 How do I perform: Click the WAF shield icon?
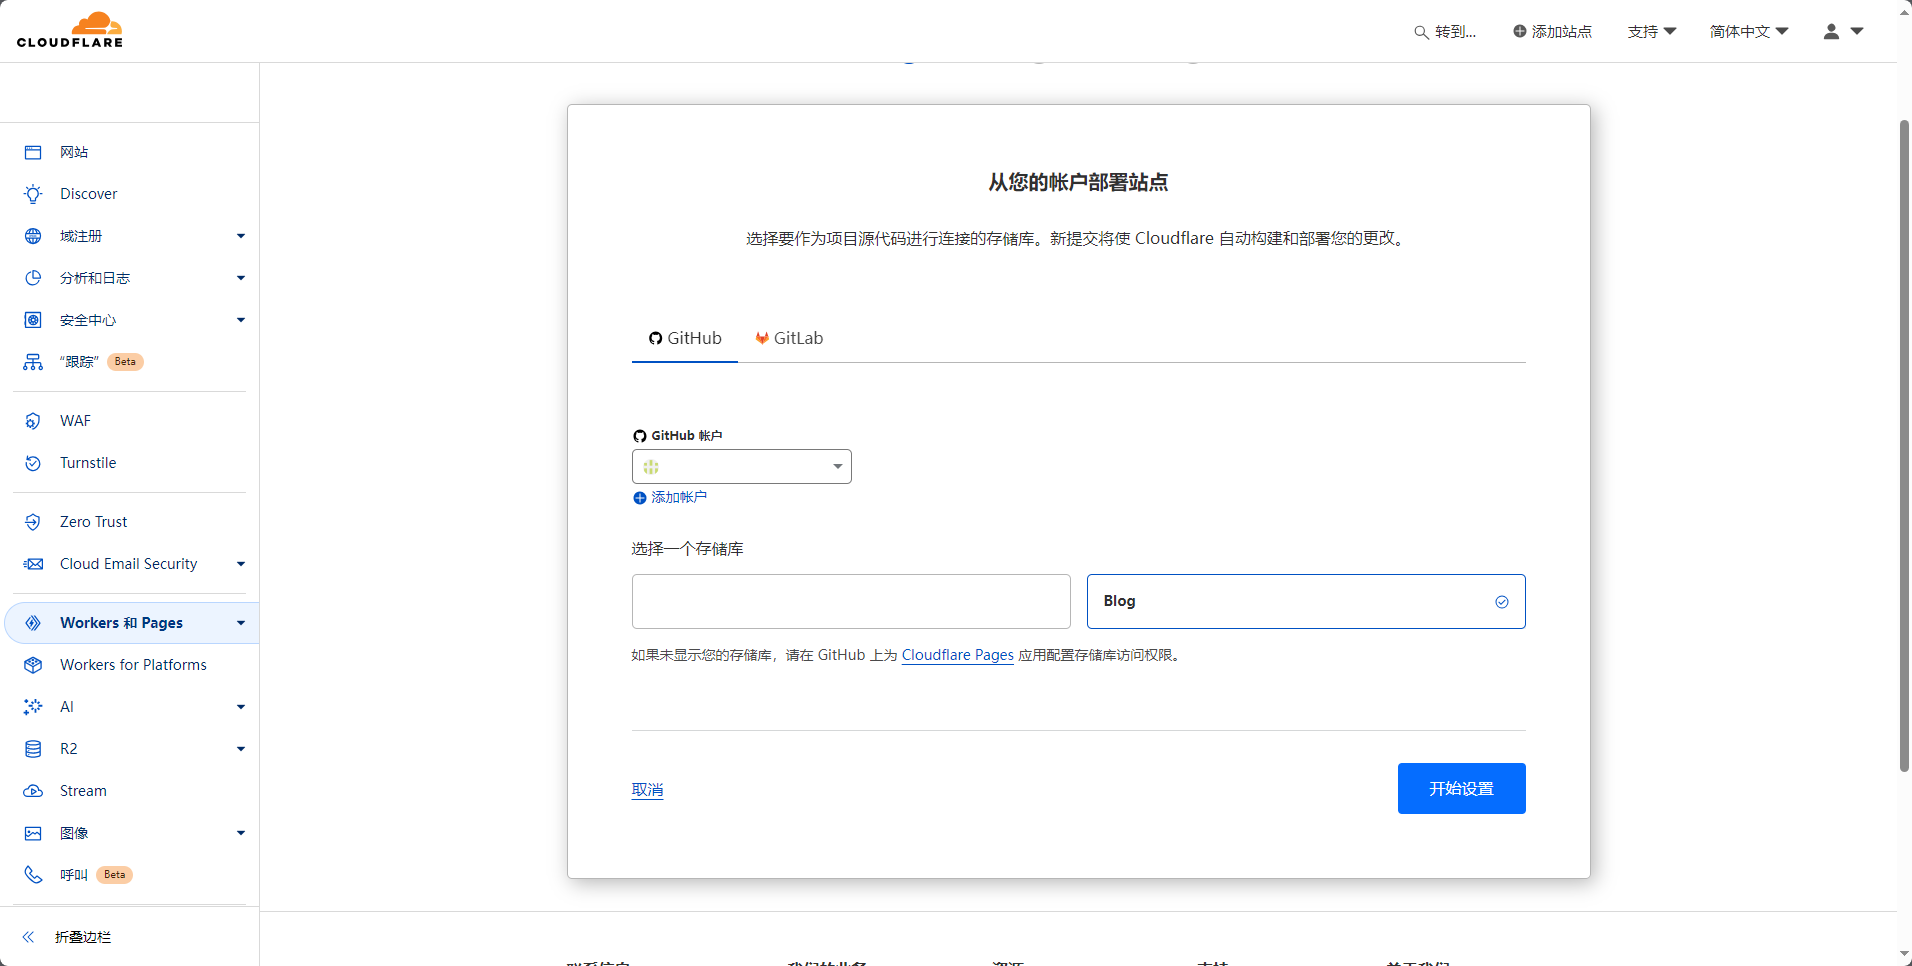[x=33, y=421]
